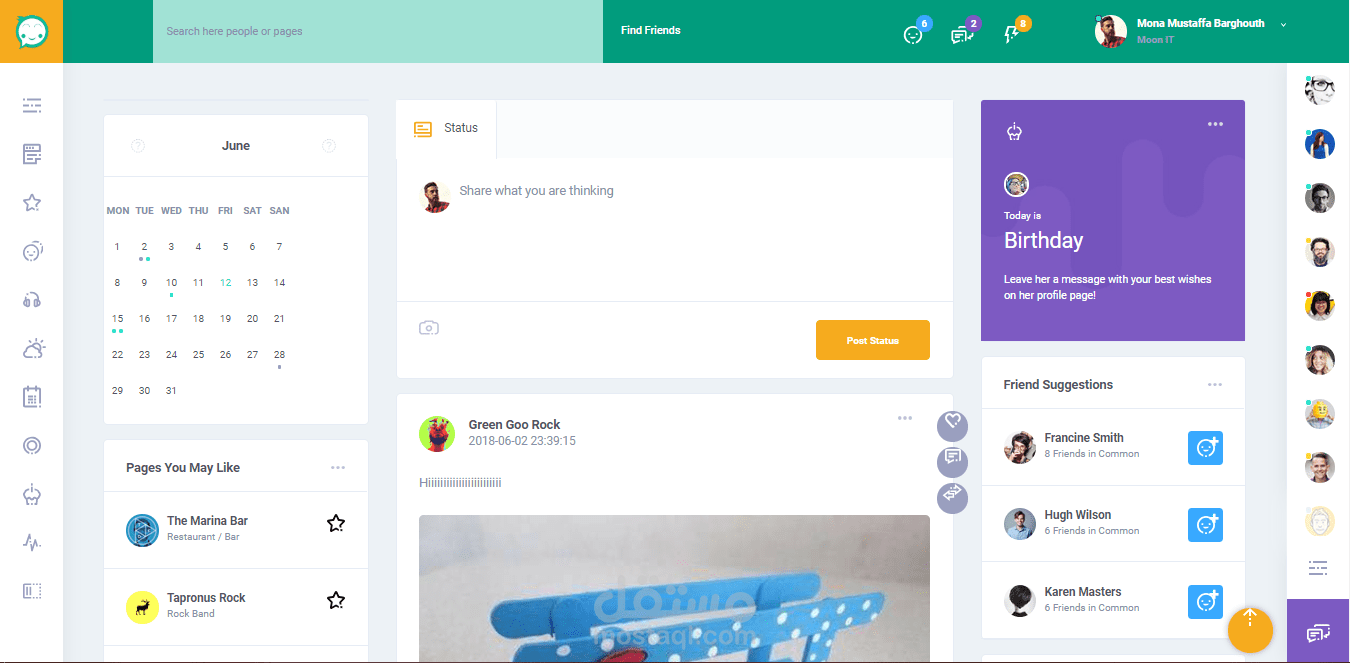The height and width of the screenshot is (663, 1350).
Task: Toggle favorite star for Tapronus Rock
Action: (x=336, y=600)
